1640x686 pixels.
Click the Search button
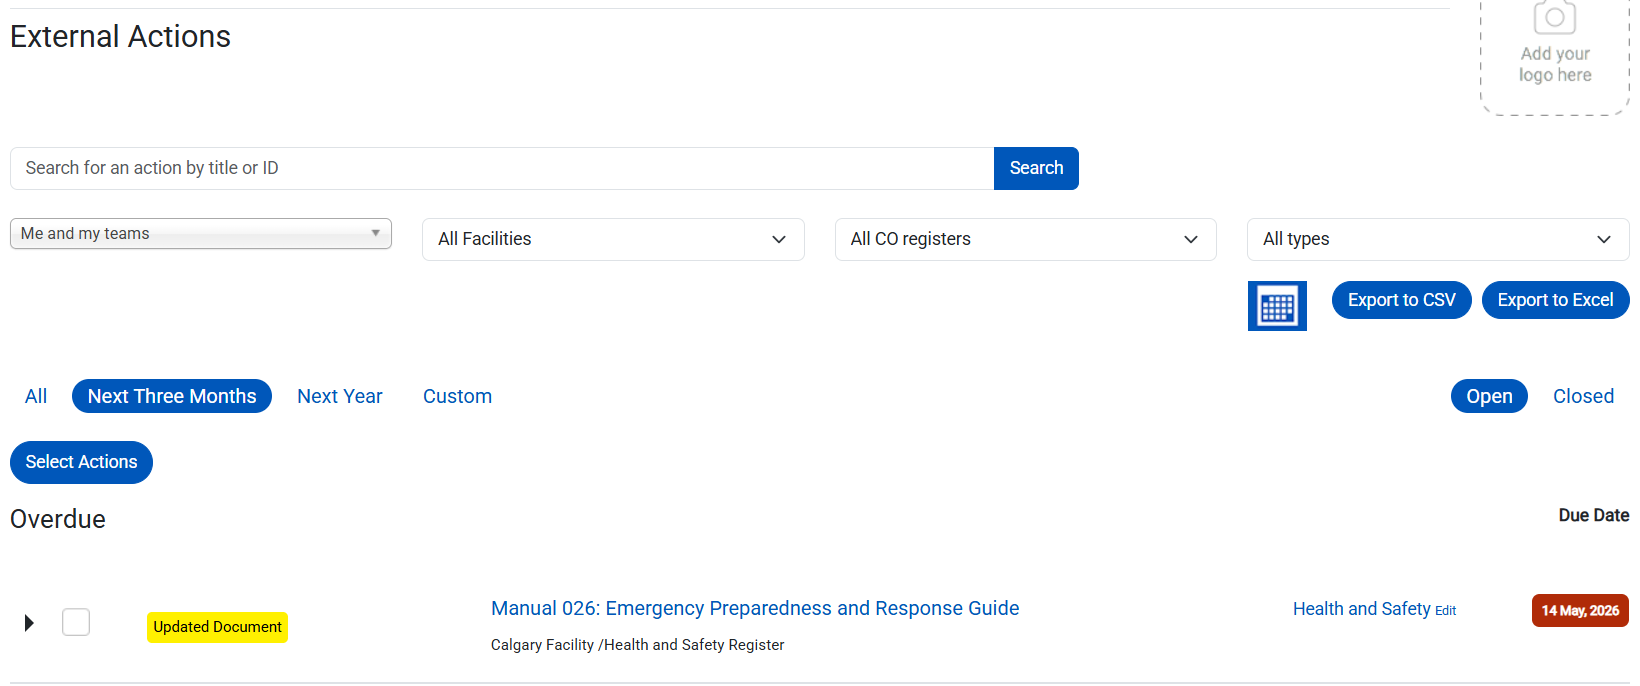pos(1036,168)
